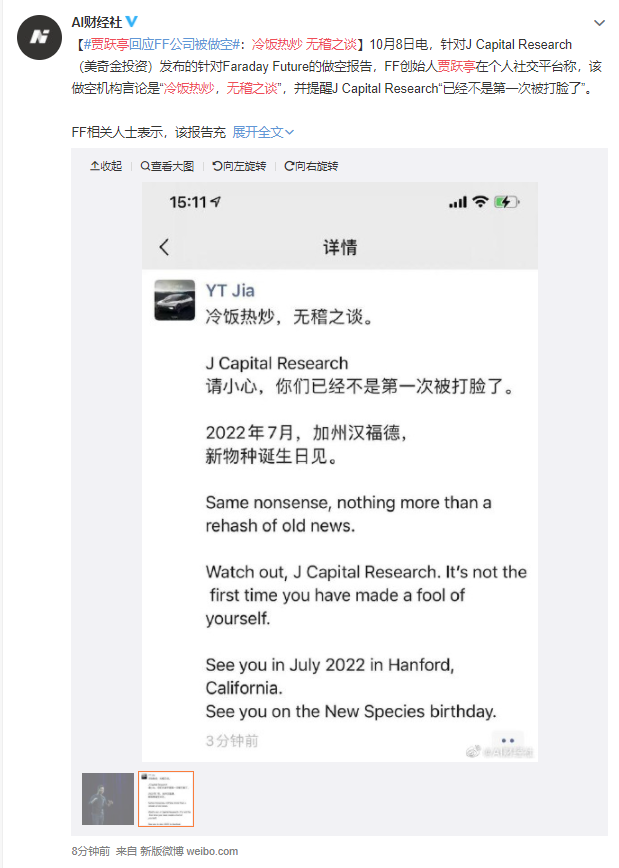This screenshot has height=868, width=619.
Task: Select the first thumbnail of man on stage
Action: pos(107,799)
